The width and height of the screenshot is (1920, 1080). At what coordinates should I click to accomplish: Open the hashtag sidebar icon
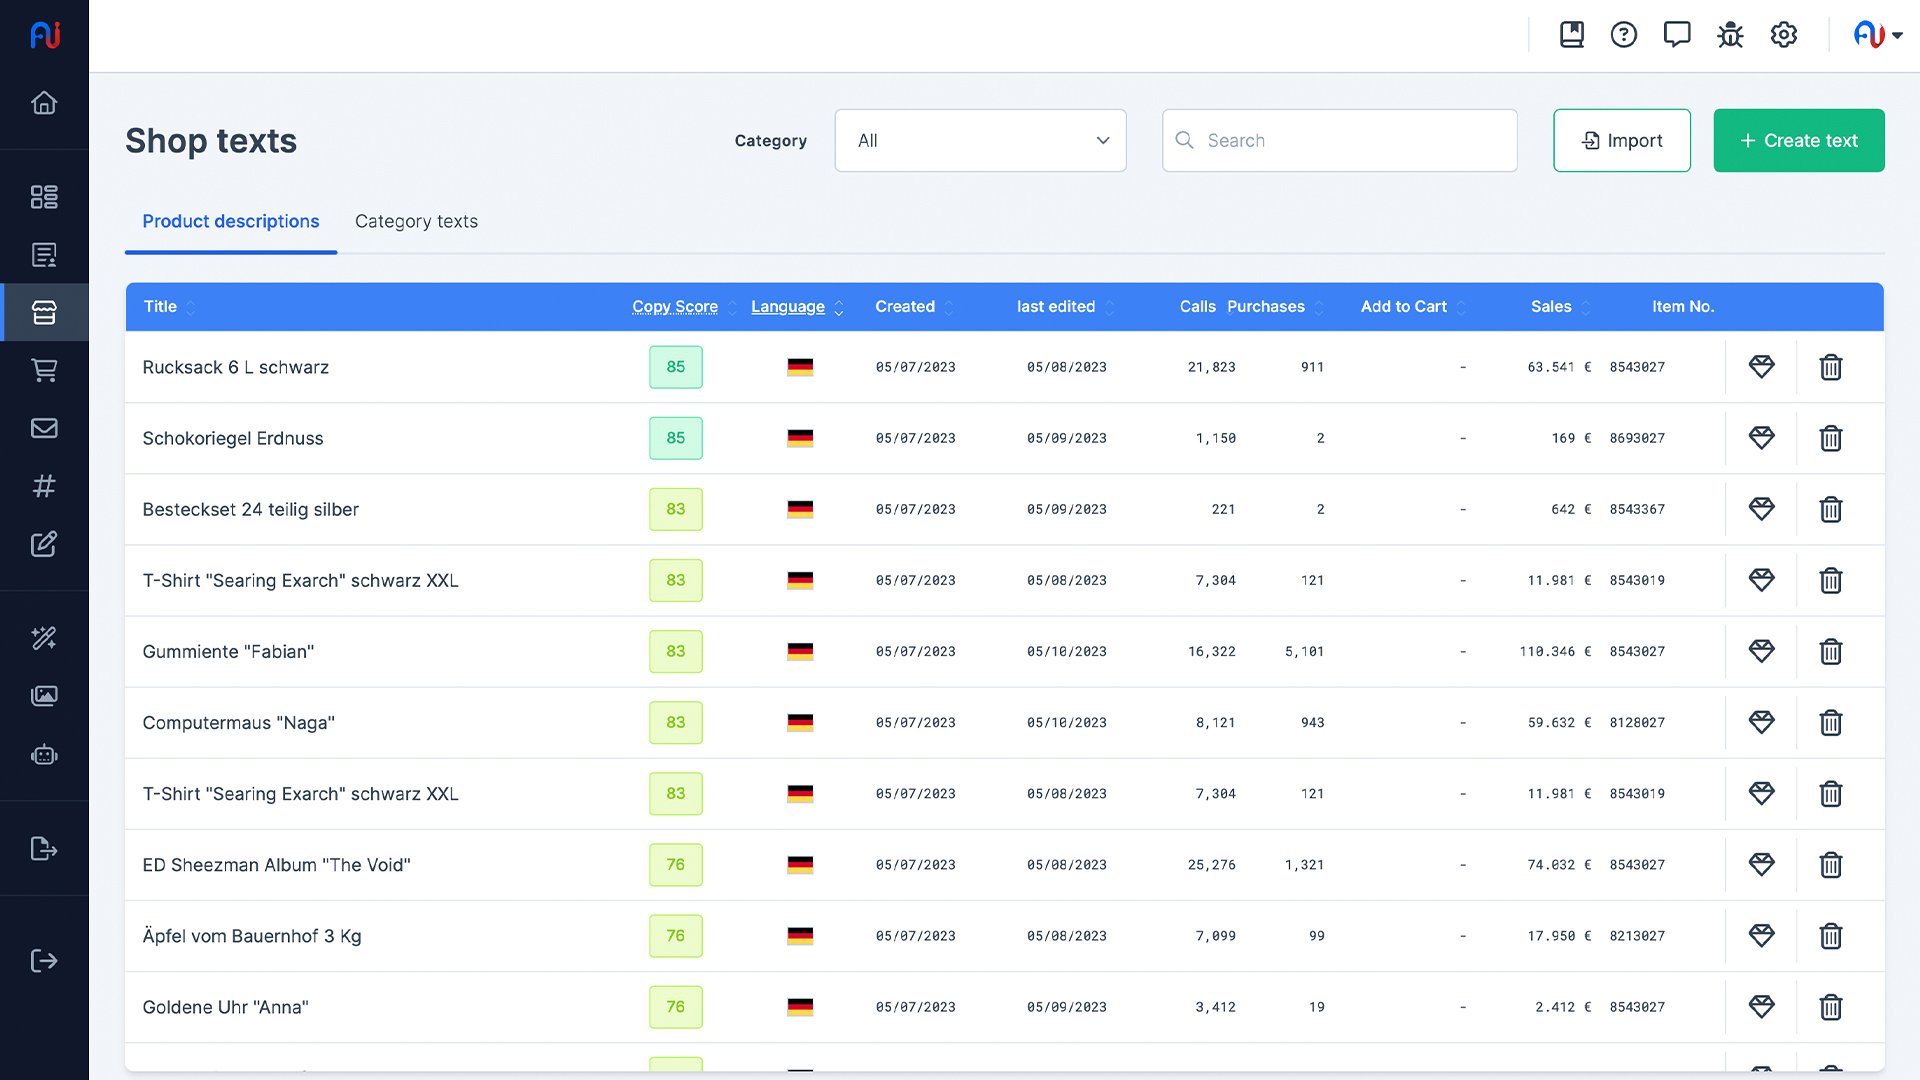tap(44, 486)
